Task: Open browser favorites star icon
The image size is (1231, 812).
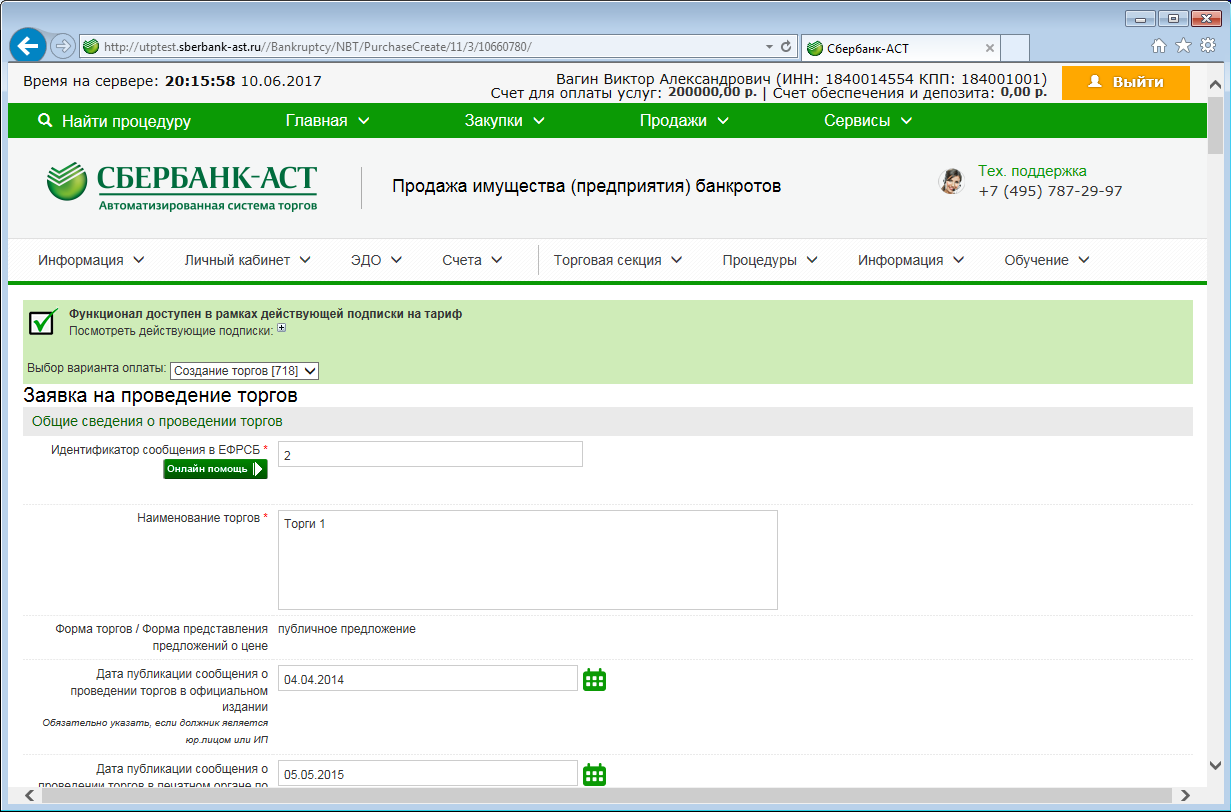Action: tap(1183, 46)
